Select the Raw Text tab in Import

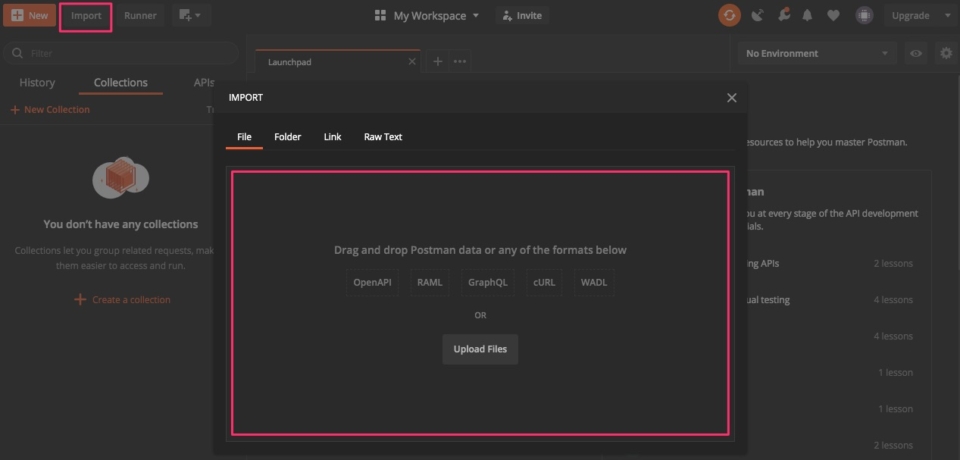(x=383, y=137)
